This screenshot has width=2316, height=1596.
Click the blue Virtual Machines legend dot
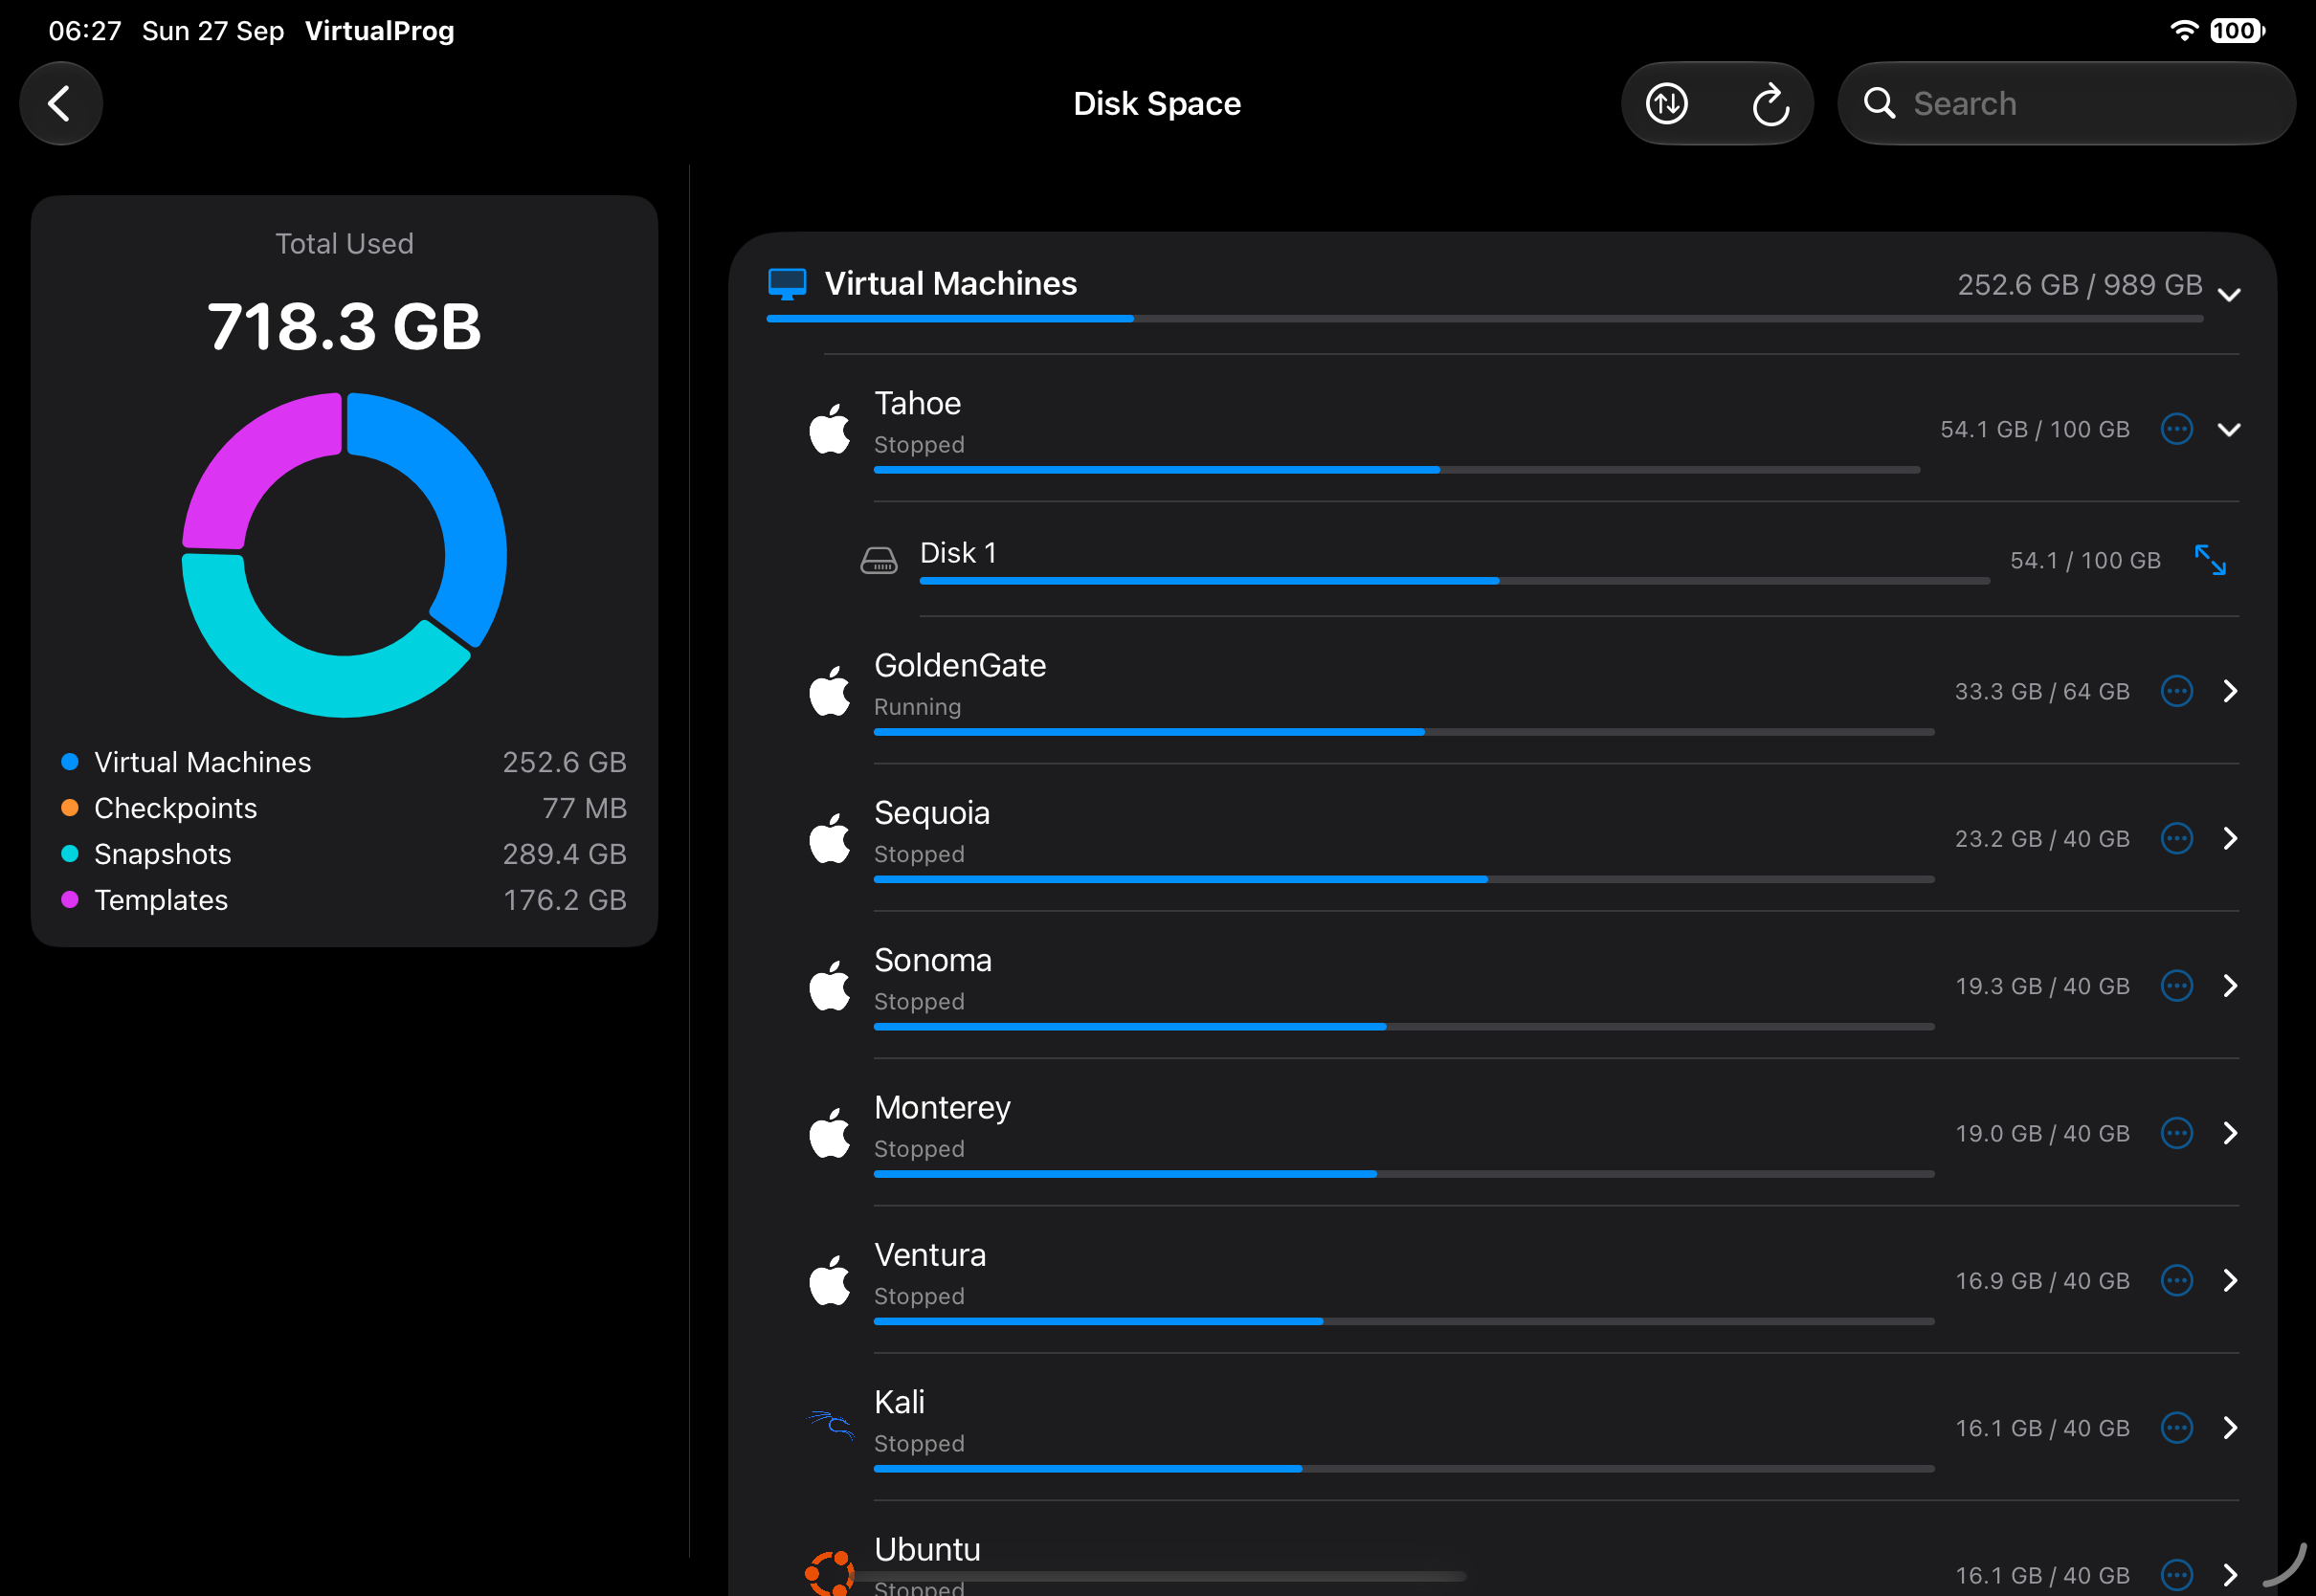[70, 762]
